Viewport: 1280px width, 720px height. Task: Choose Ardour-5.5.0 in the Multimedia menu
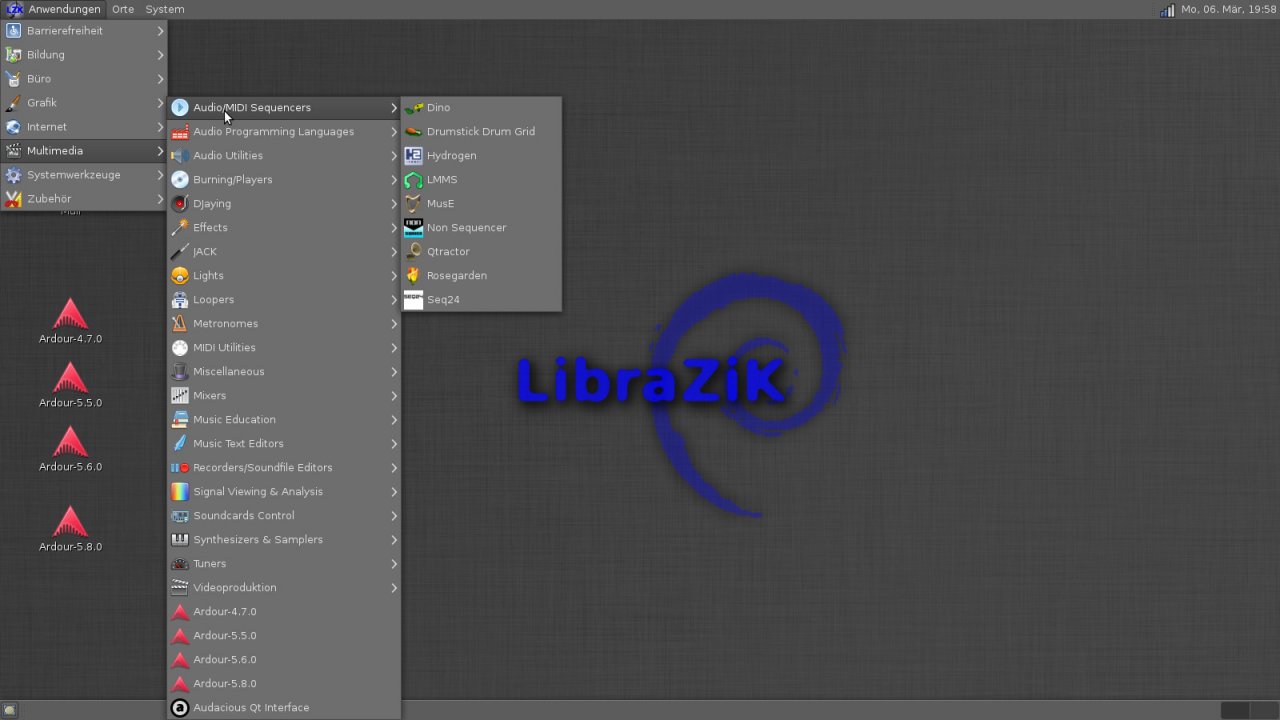[x=284, y=636]
